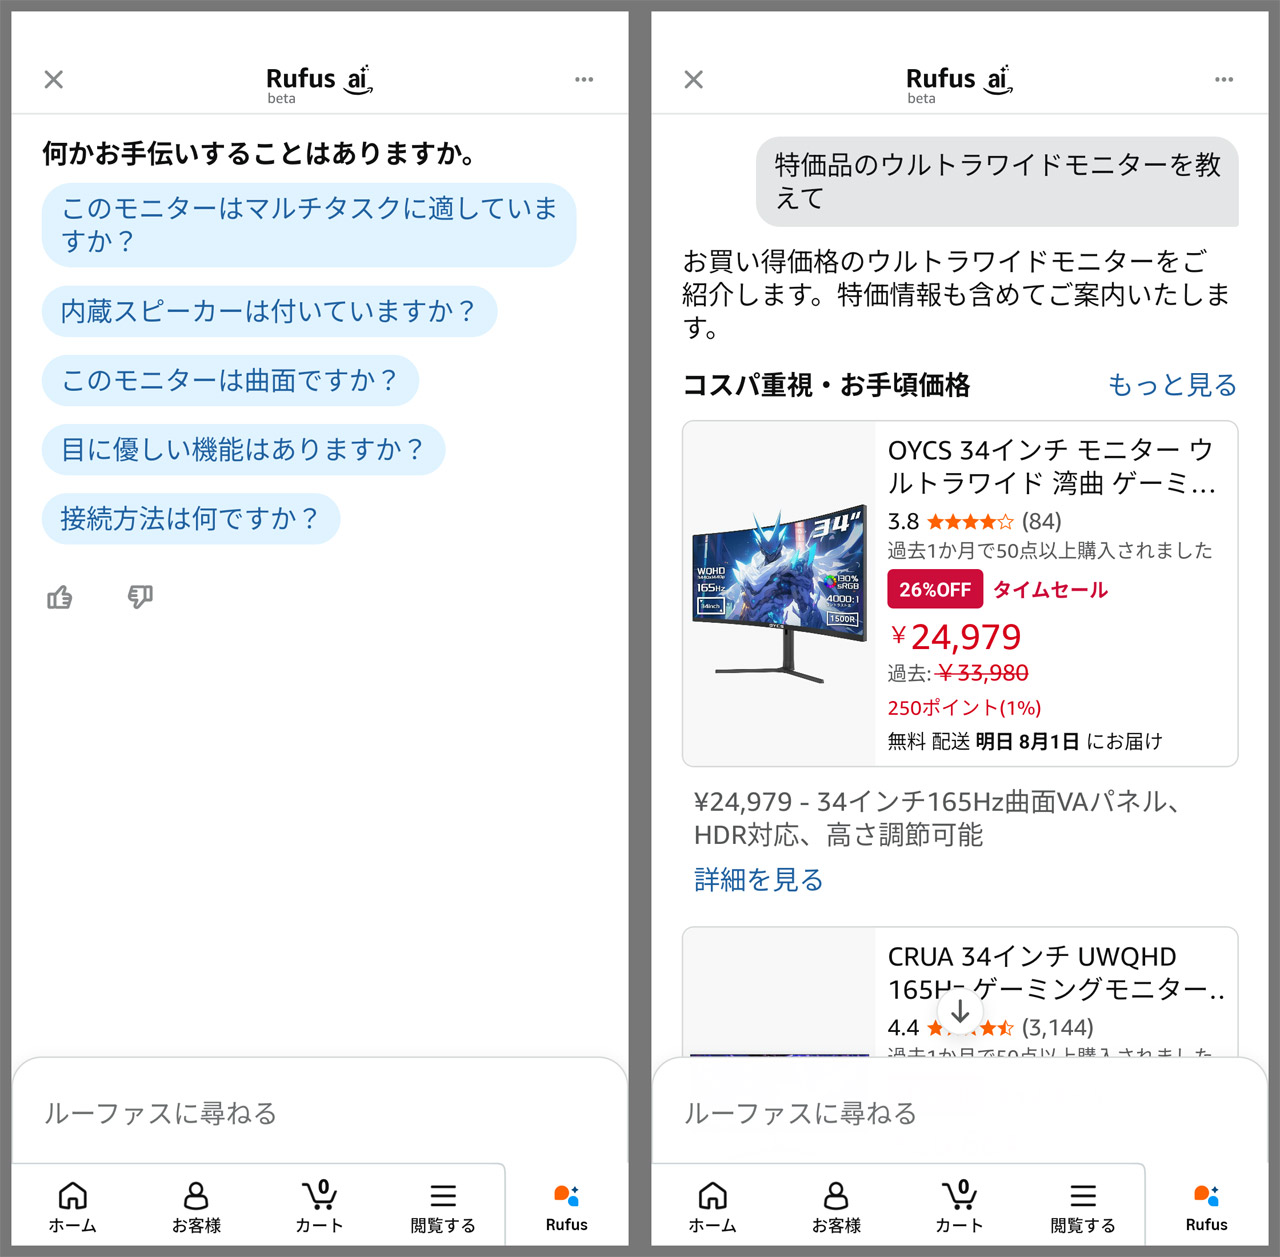Select suggestion 内蔵スピーカーは付いていますか？
This screenshot has width=1280, height=1257.
269,311
